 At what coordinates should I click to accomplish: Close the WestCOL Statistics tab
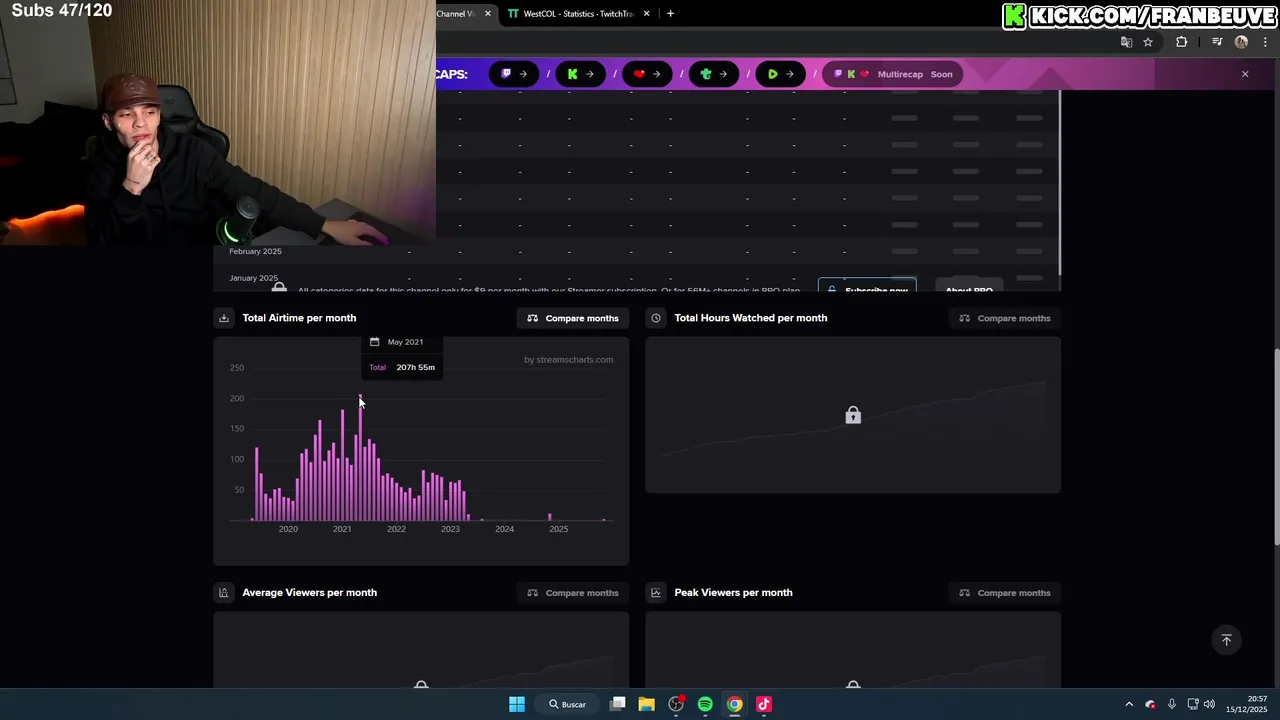647,14
